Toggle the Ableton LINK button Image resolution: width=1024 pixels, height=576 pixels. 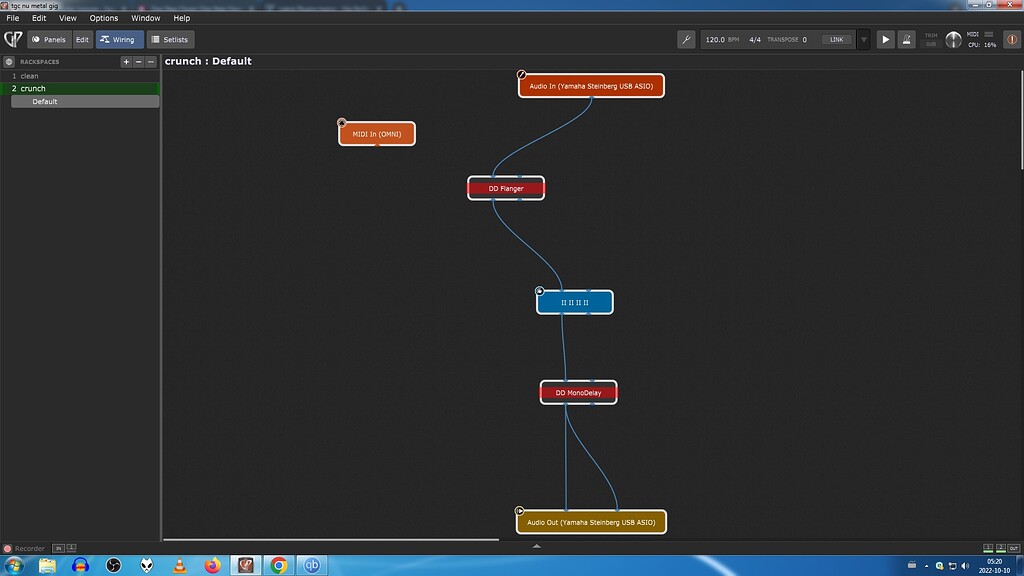[x=836, y=40]
